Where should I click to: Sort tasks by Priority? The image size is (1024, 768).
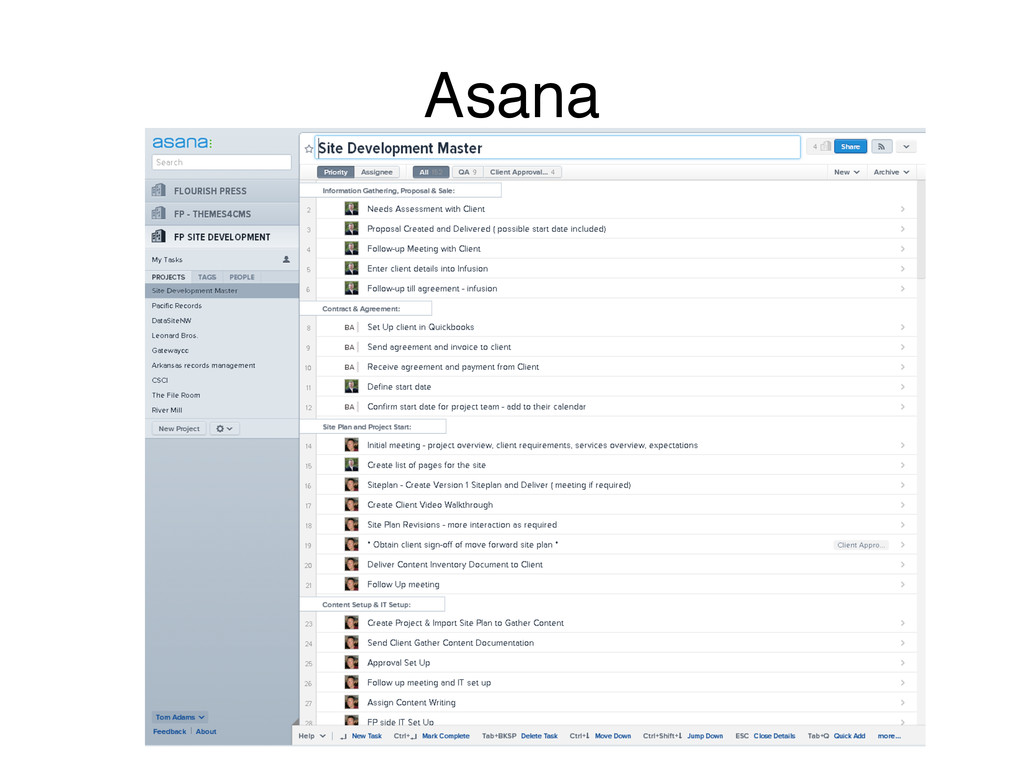[336, 172]
